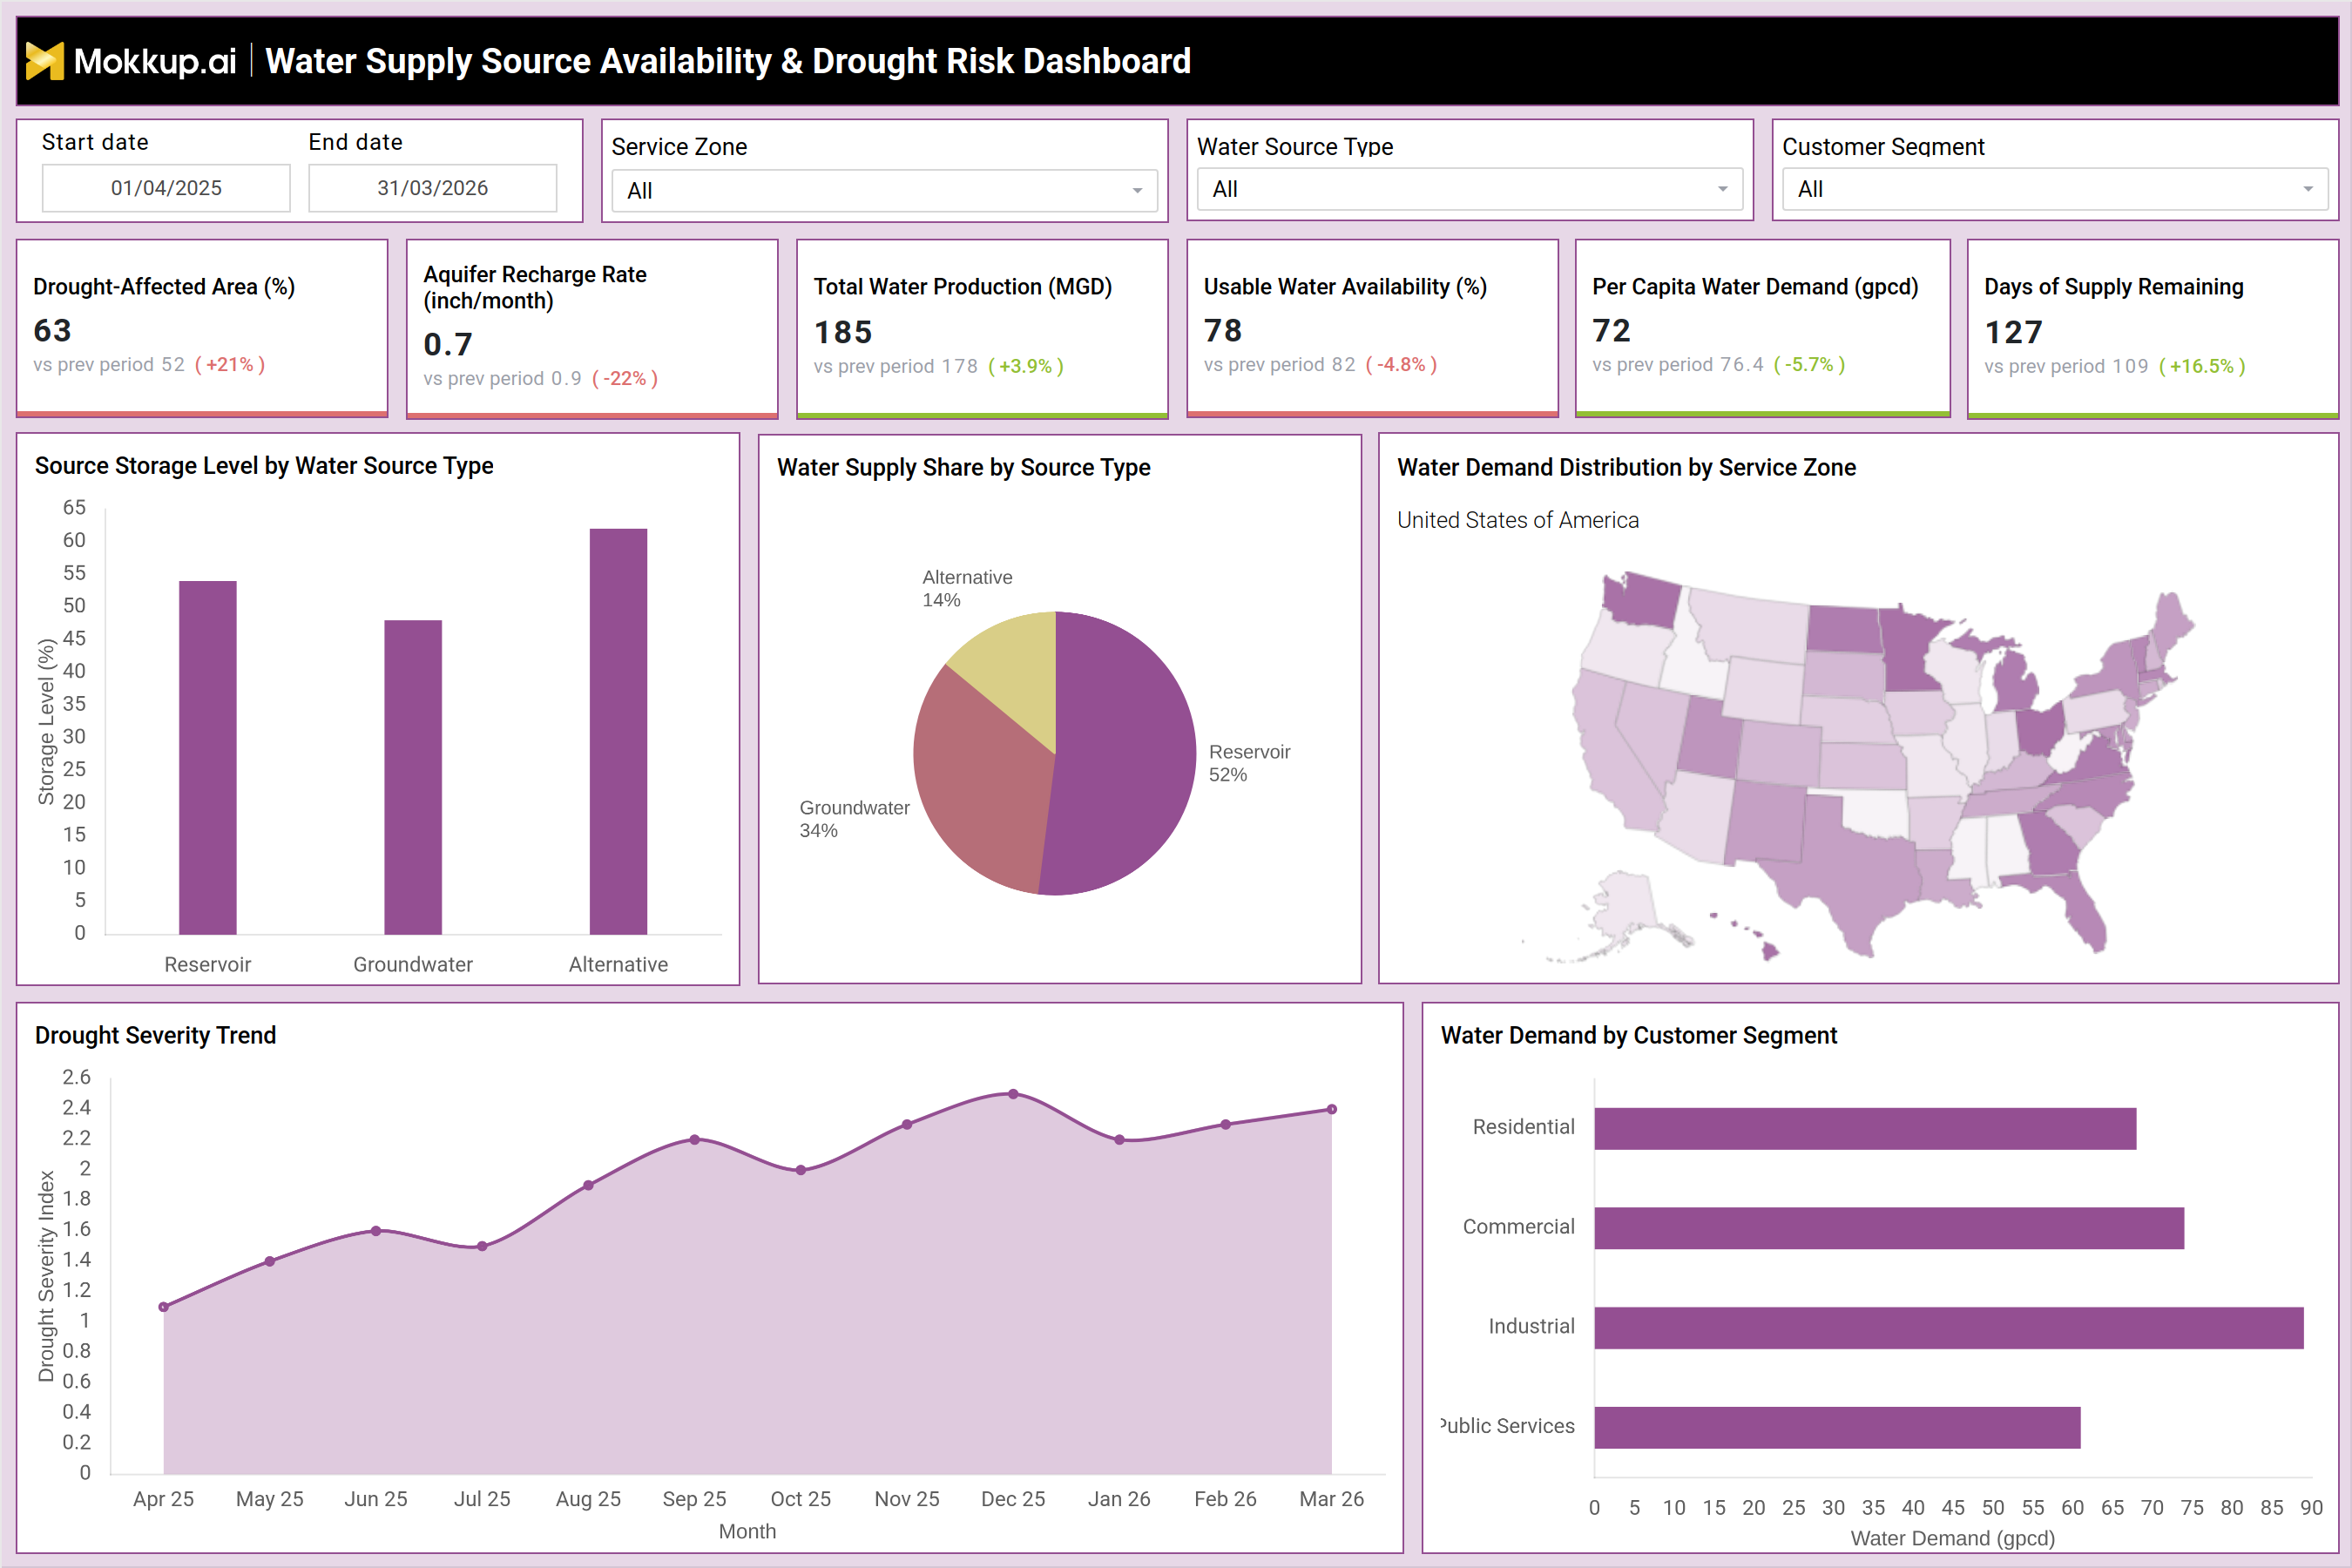
Task: Click the Storage Level (%) axis label
Action: coord(45,721)
